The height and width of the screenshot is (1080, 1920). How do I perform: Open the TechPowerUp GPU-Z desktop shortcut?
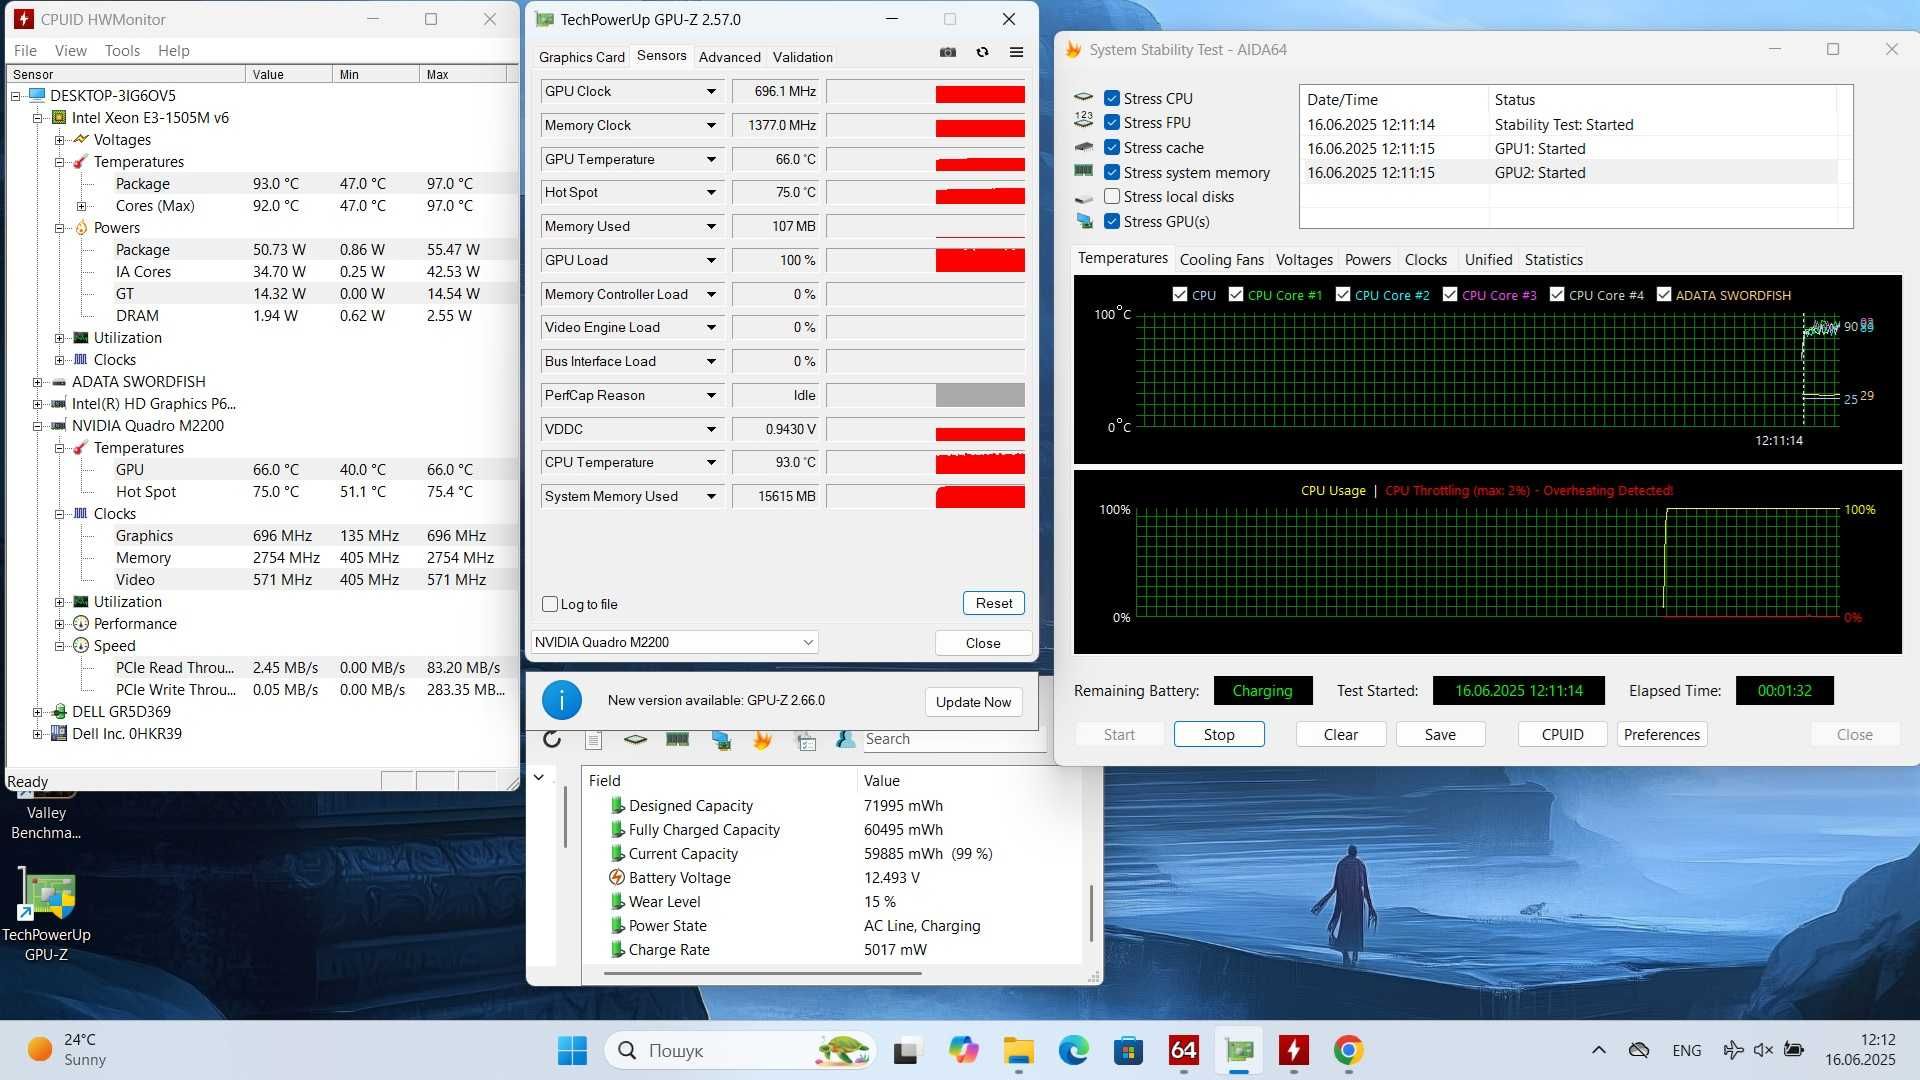pos(46,915)
